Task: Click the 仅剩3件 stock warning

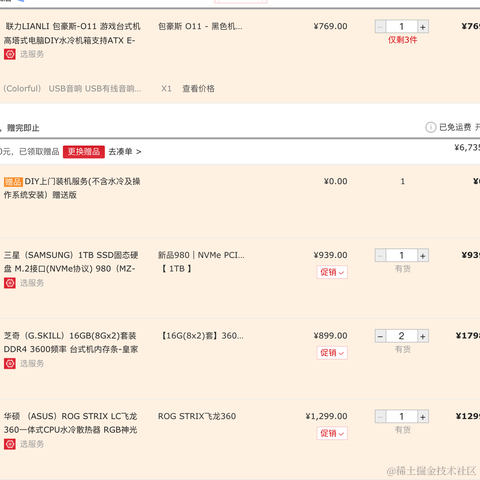Action: [402, 40]
